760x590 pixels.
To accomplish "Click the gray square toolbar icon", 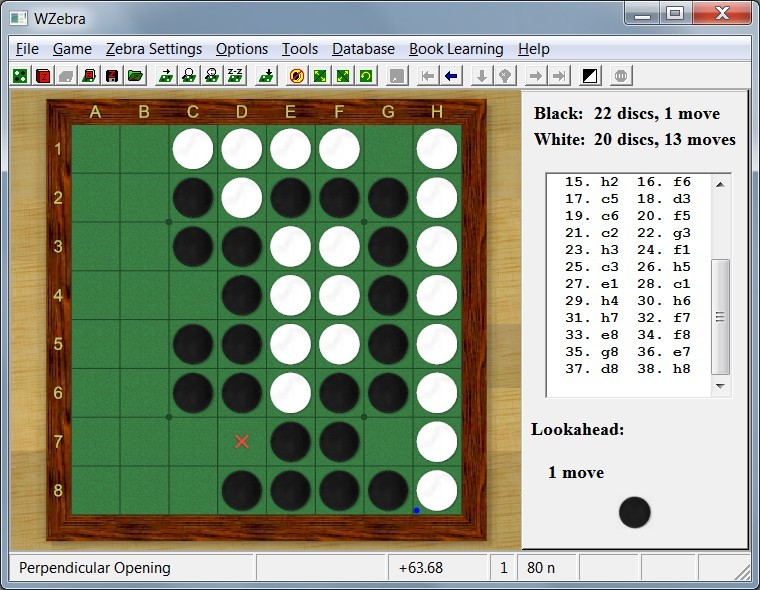I will [397, 76].
